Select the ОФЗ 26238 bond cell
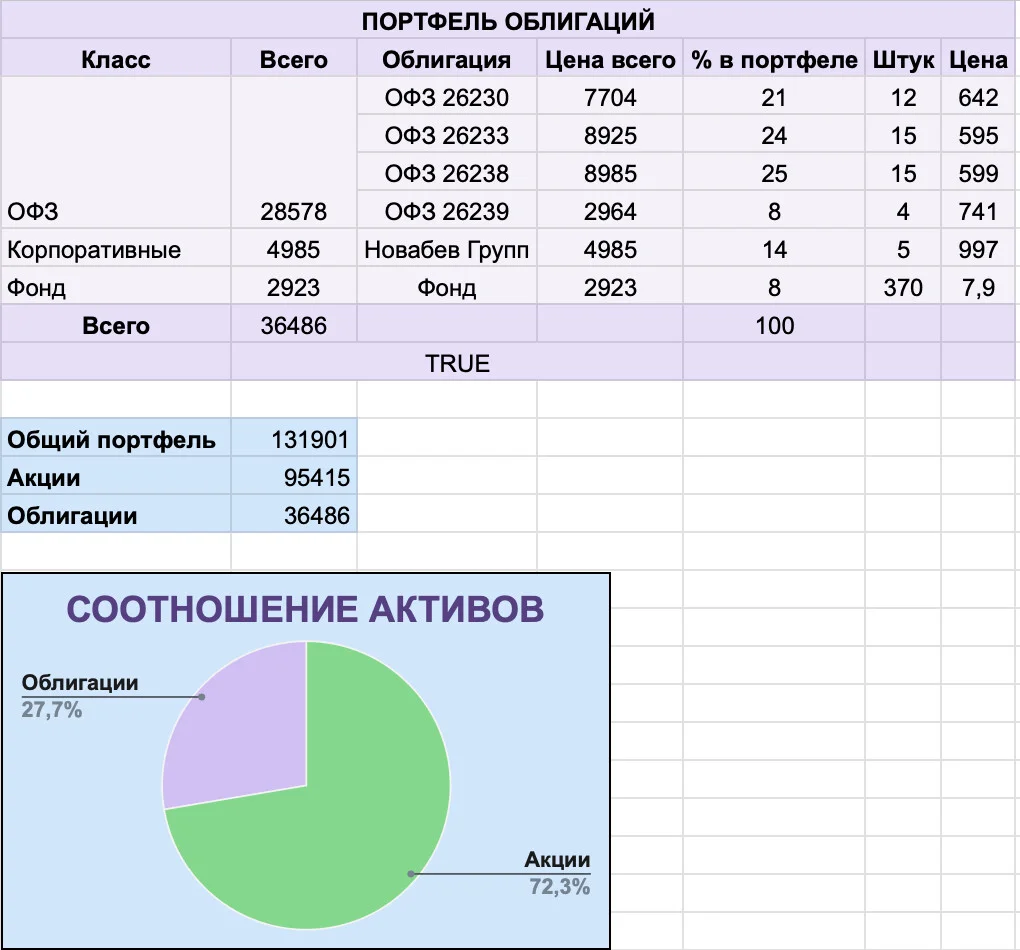The image size is (1020, 950). (446, 173)
